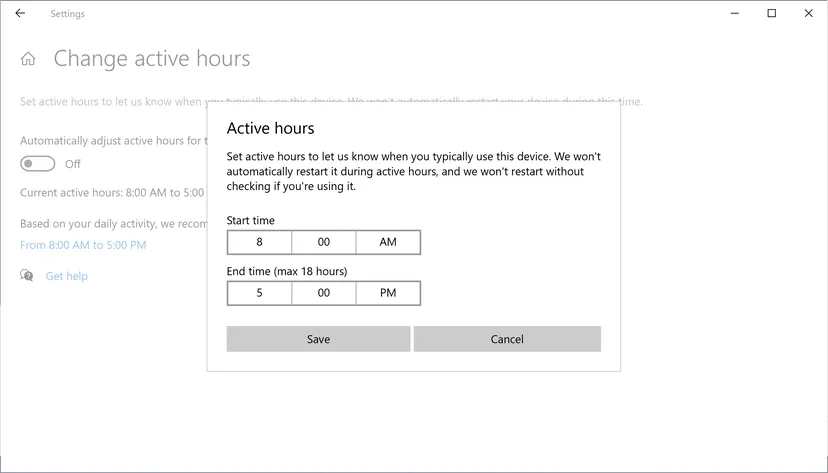Go back using the back arrow
This screenshot has height=473, width=828.
[x=20, y=14]
